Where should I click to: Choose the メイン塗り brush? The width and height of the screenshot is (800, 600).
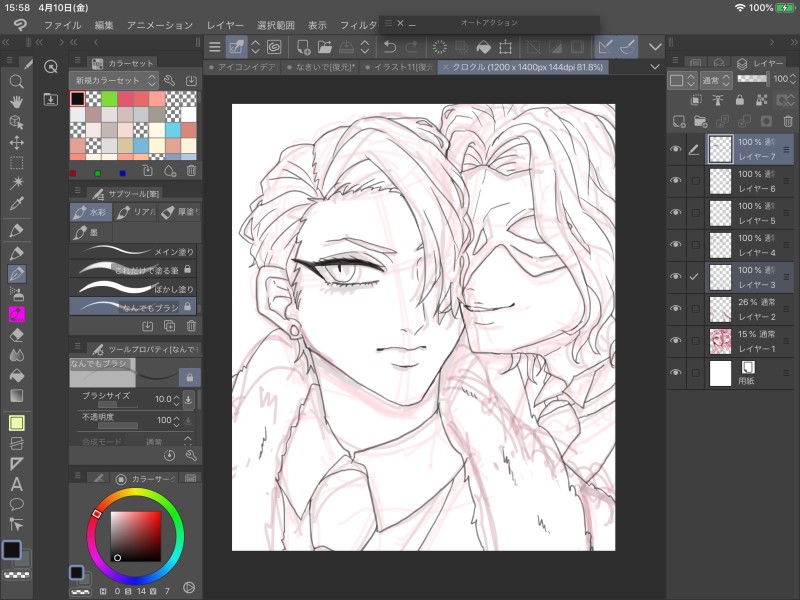133,251
